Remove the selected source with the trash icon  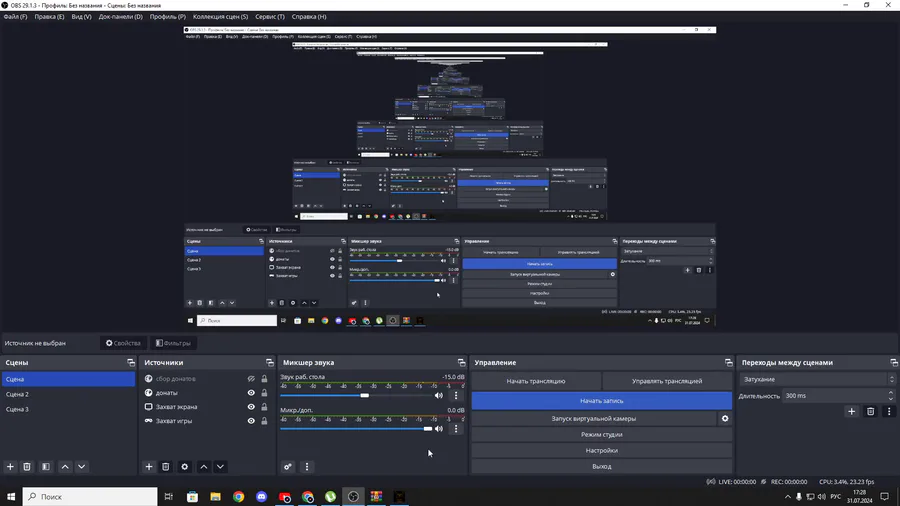pyautogui.click(x=165, y=467)
